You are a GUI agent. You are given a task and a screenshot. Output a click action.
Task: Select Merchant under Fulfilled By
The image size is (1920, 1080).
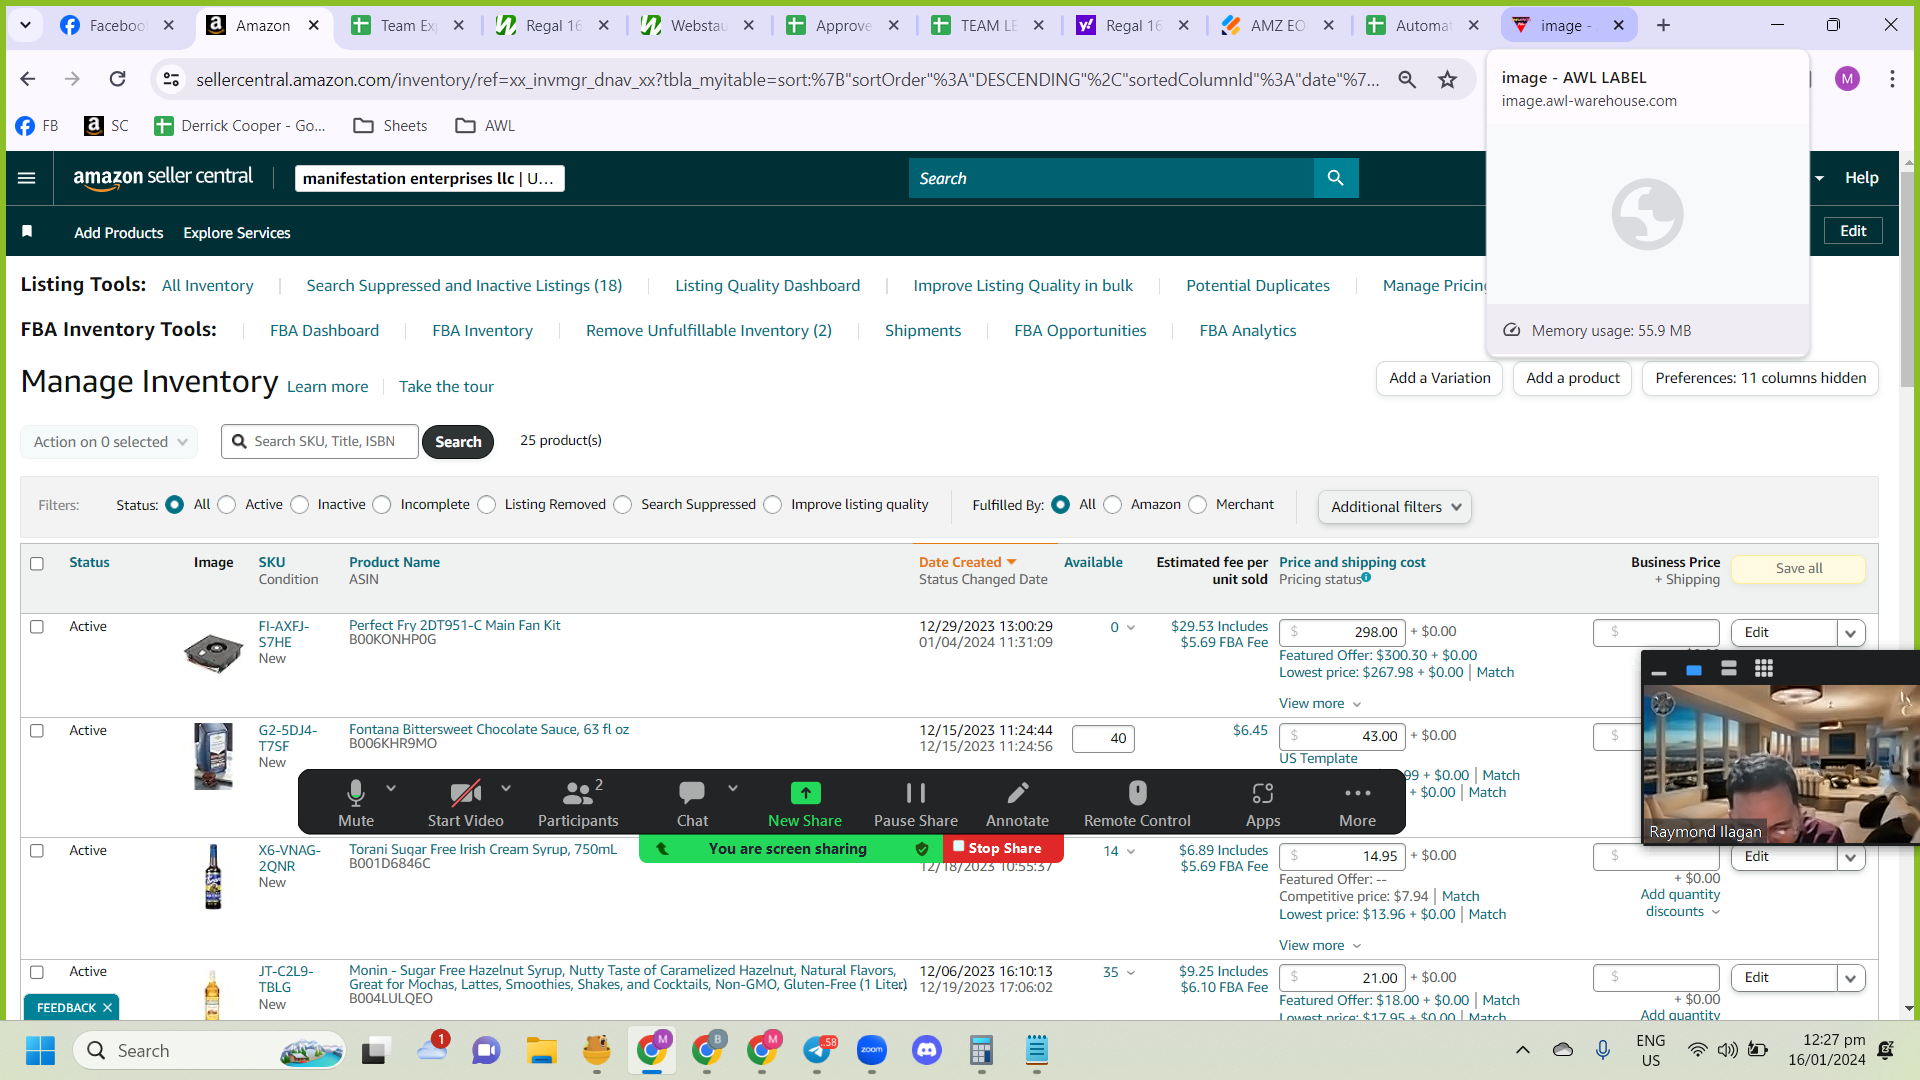coord(1198,505)
